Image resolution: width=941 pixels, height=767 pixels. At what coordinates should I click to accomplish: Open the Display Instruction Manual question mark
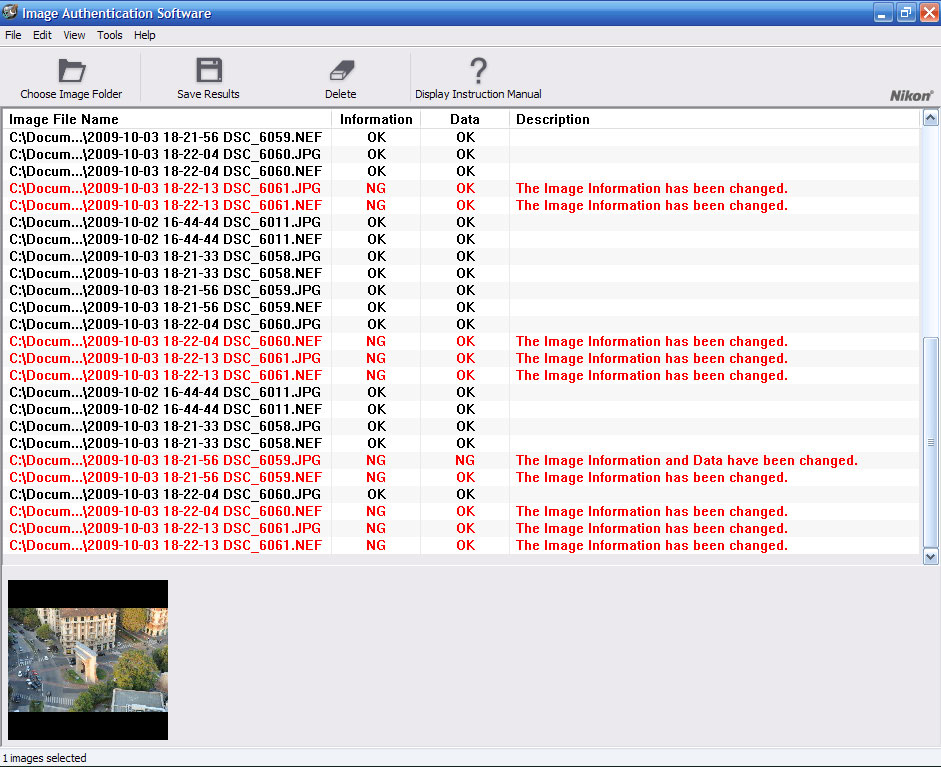478,70
